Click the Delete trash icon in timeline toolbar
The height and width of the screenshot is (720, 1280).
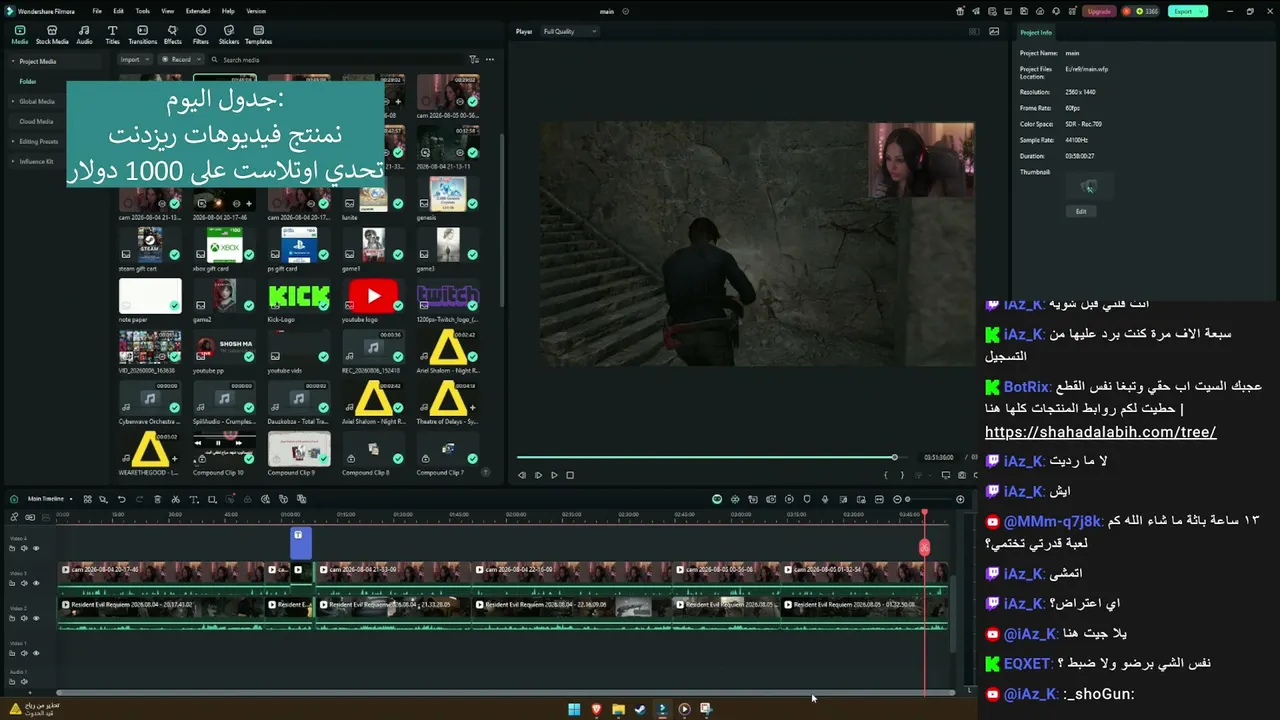pyautogui.click(x=157, y=499)
